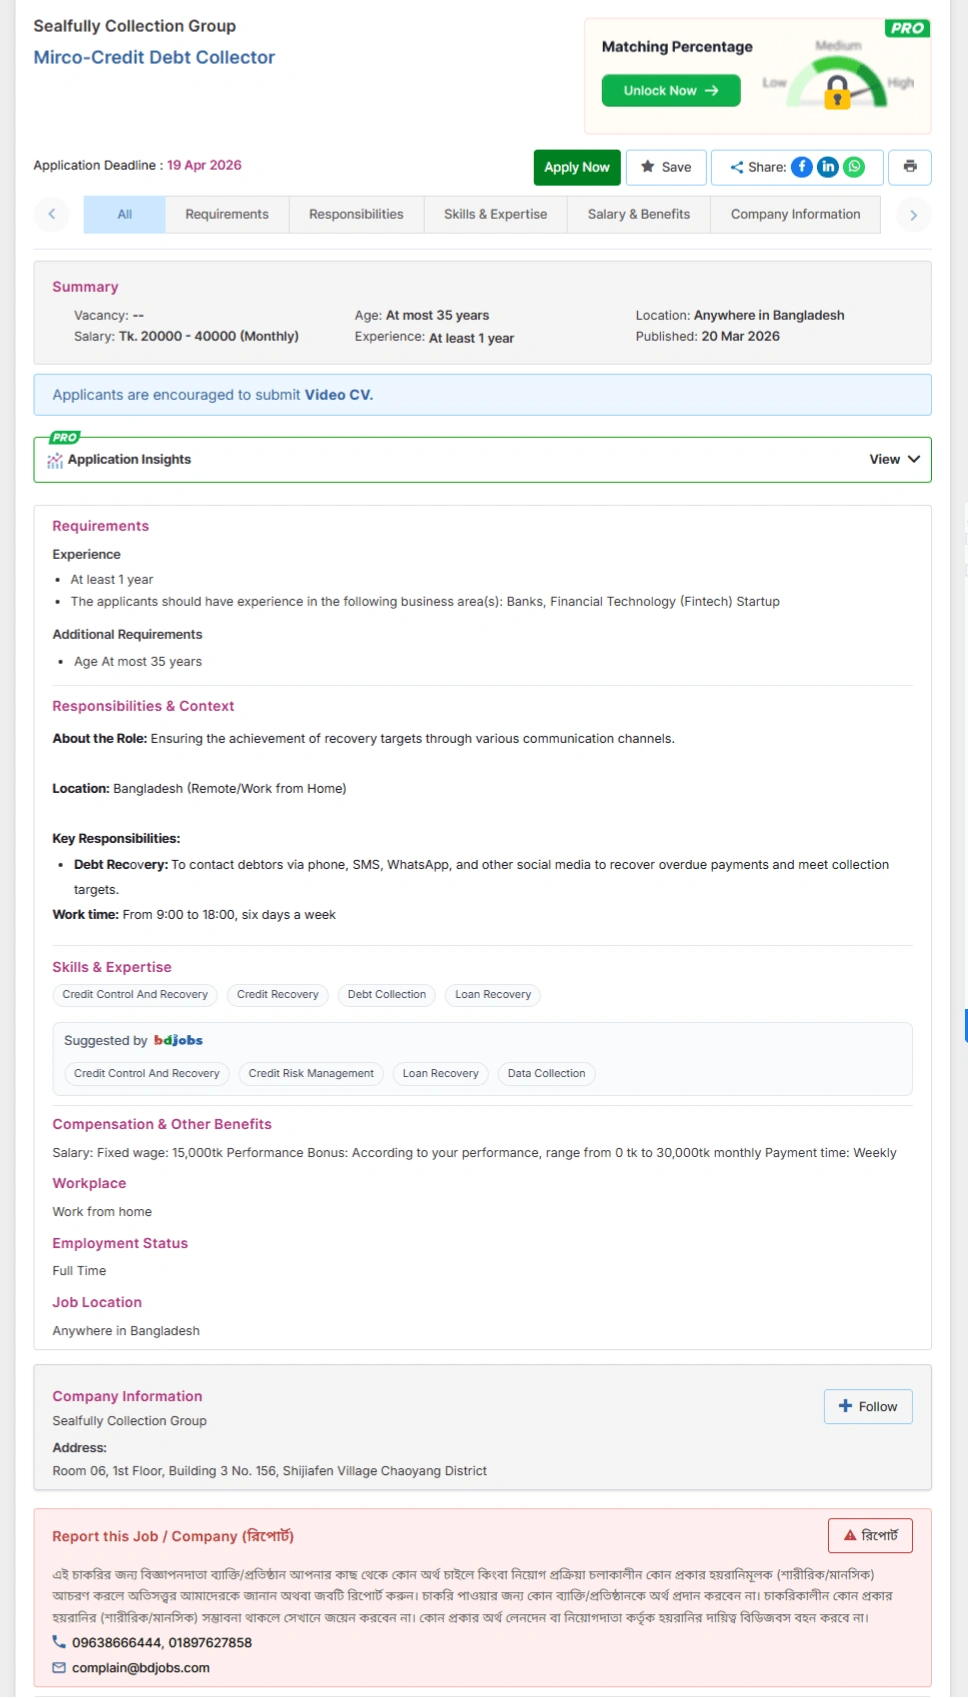968x1698 pixels.
Task: Share job through WhatsApp icon
Action: click(x=854, y=167)
